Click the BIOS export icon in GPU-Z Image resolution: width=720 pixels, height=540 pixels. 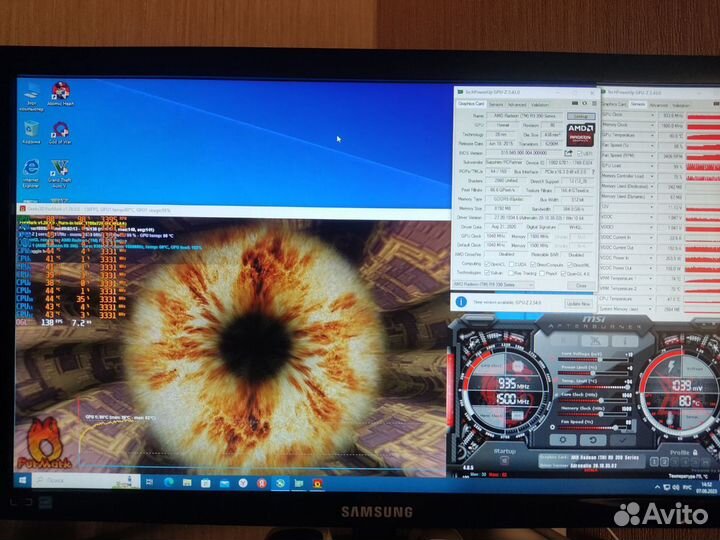point(568,153)
